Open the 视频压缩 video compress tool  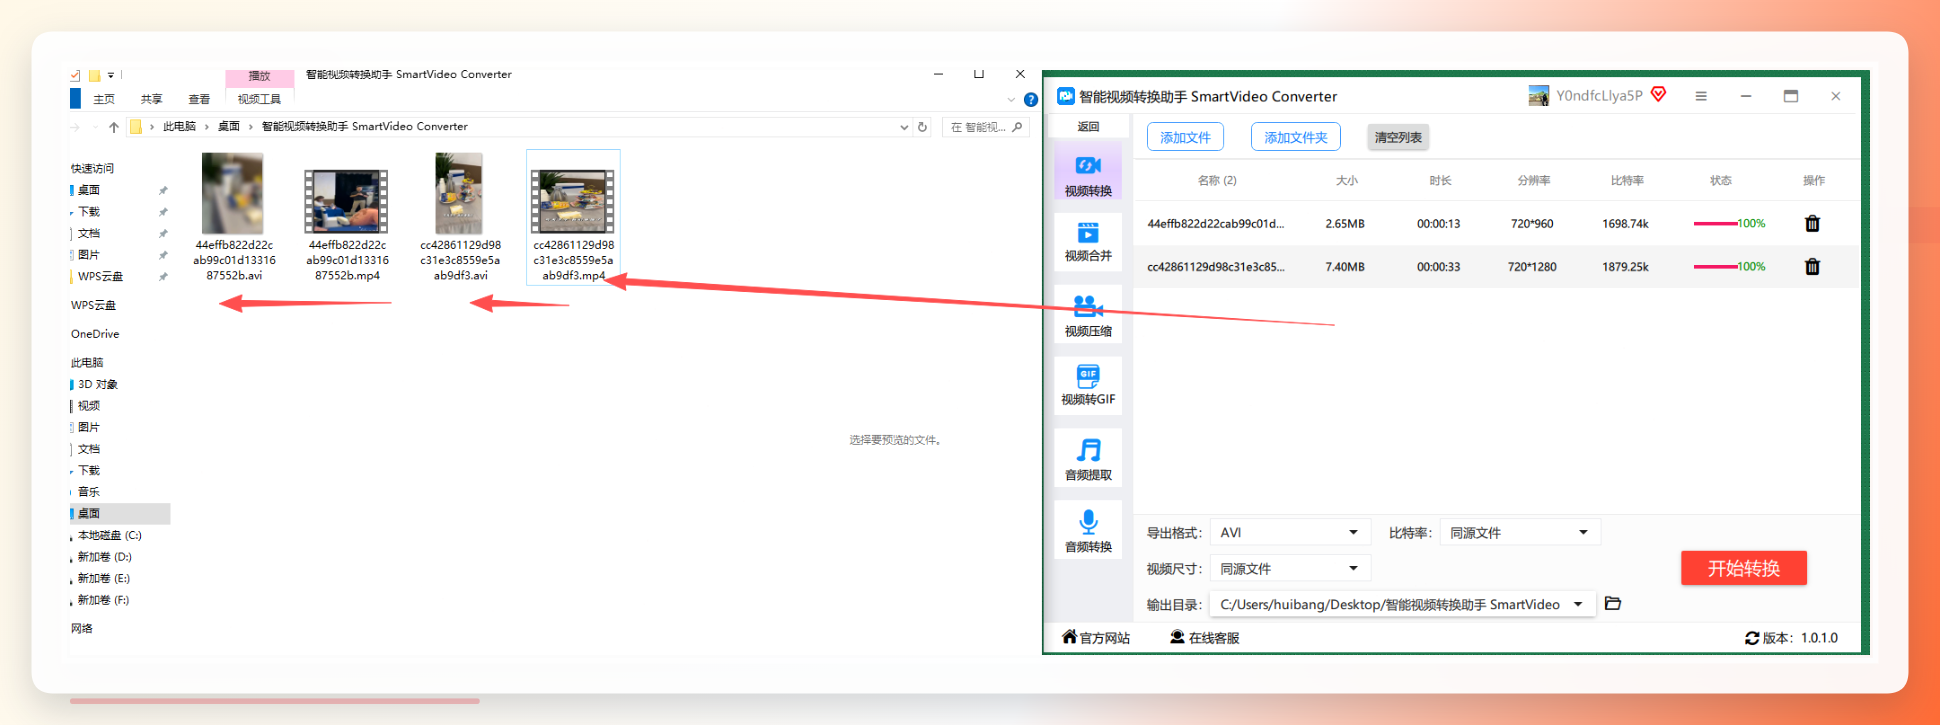pos(1088,315)
